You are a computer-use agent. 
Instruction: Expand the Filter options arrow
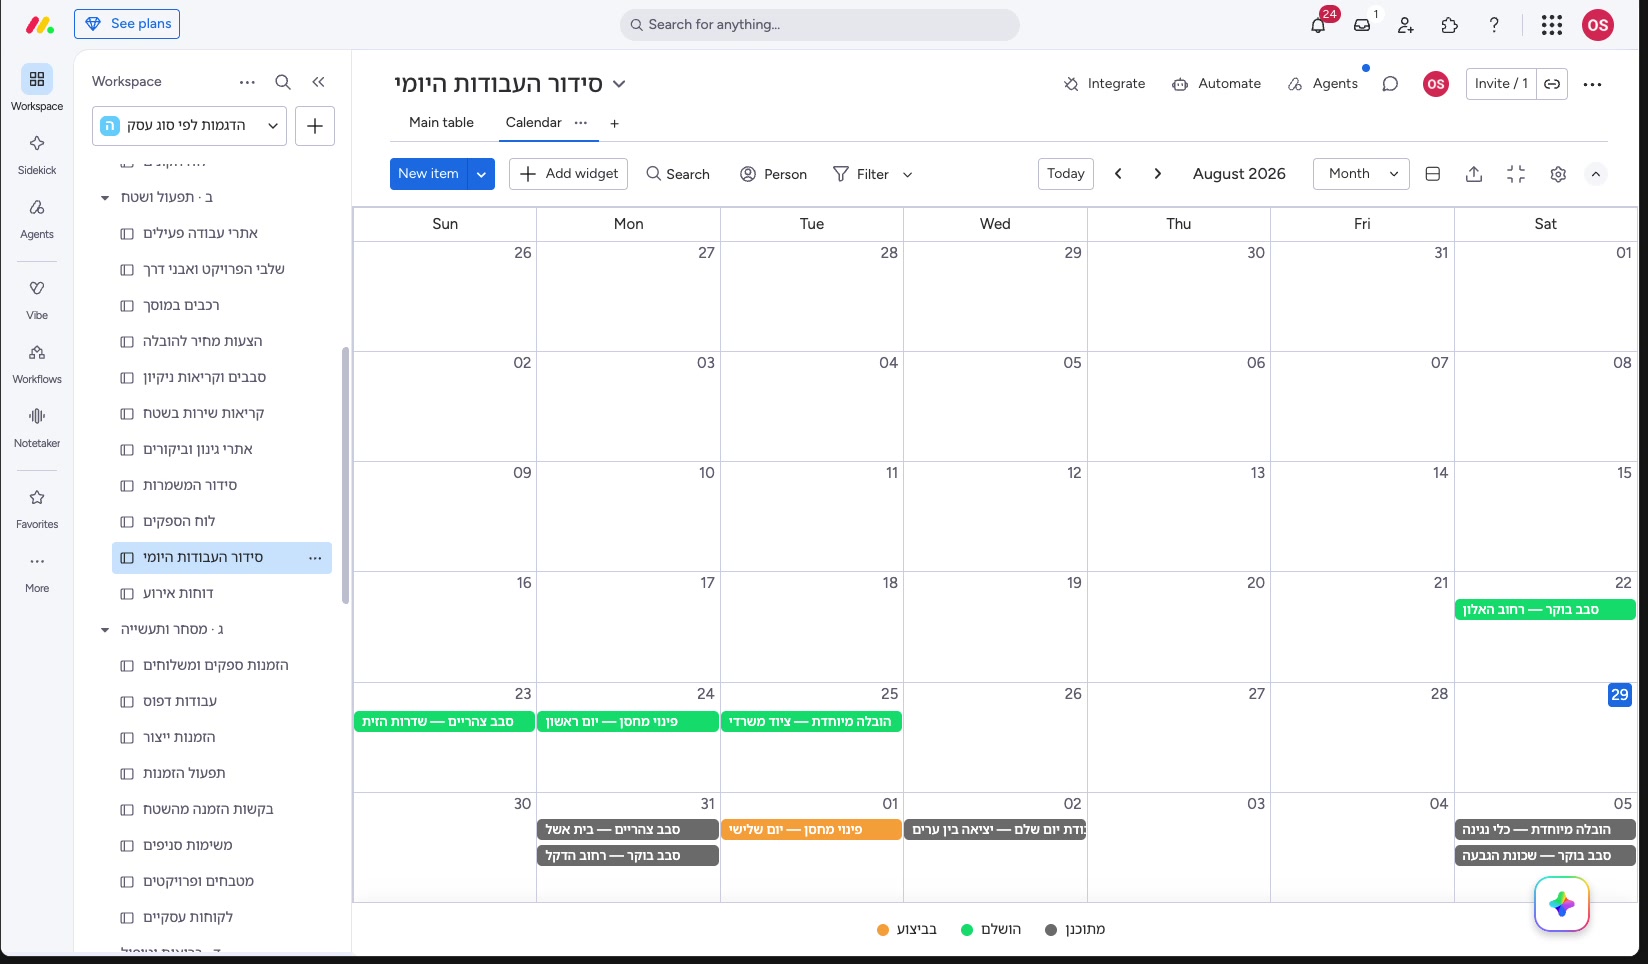coord(908,174)
